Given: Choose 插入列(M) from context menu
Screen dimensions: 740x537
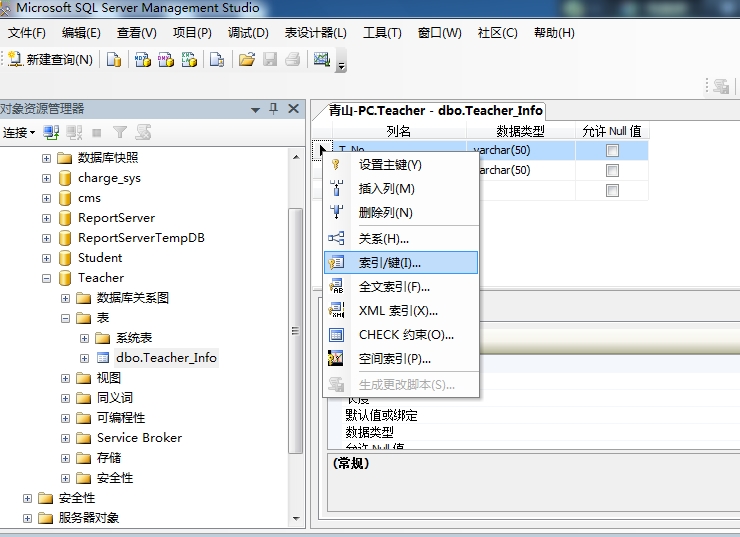Looking at the screenshot, I should [x=401, y=189].
